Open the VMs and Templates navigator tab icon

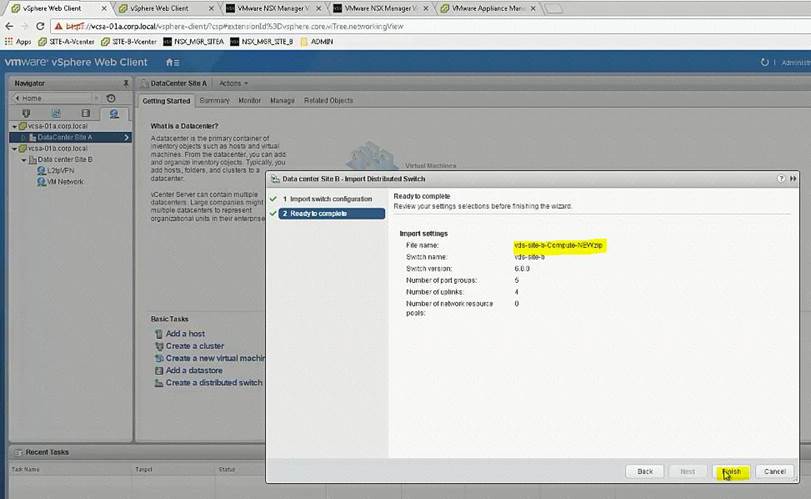pos(55,113)
